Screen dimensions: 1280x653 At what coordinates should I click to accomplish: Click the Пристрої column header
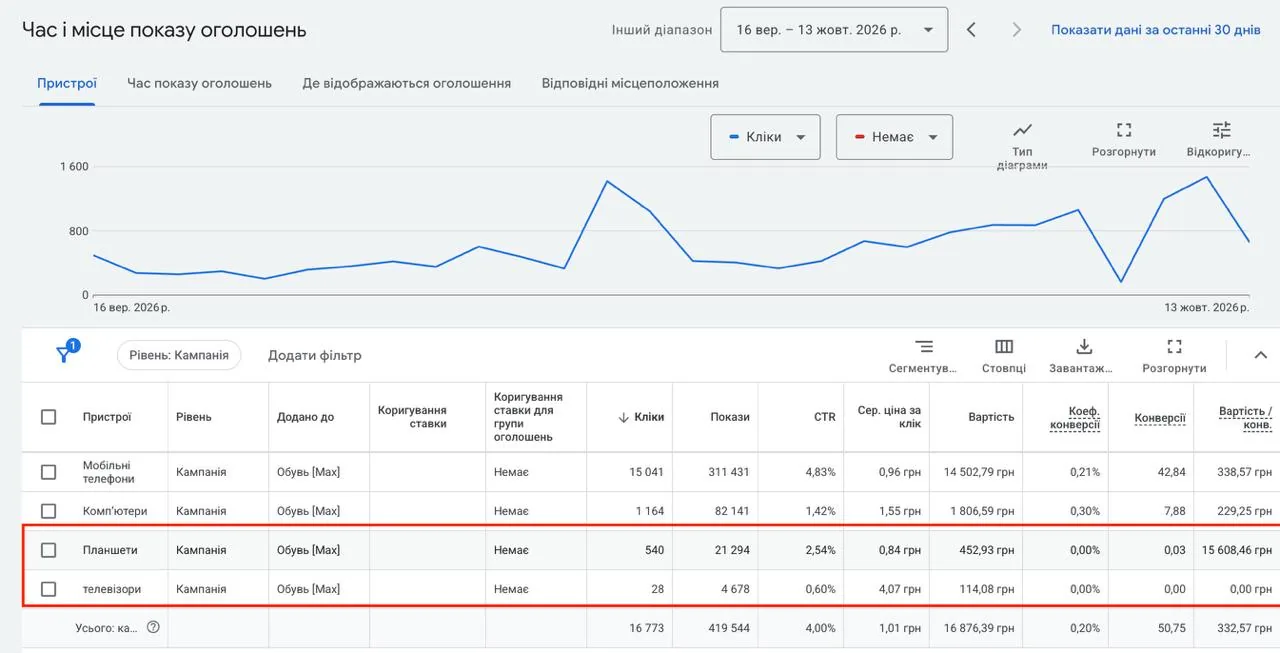(107, 417)
